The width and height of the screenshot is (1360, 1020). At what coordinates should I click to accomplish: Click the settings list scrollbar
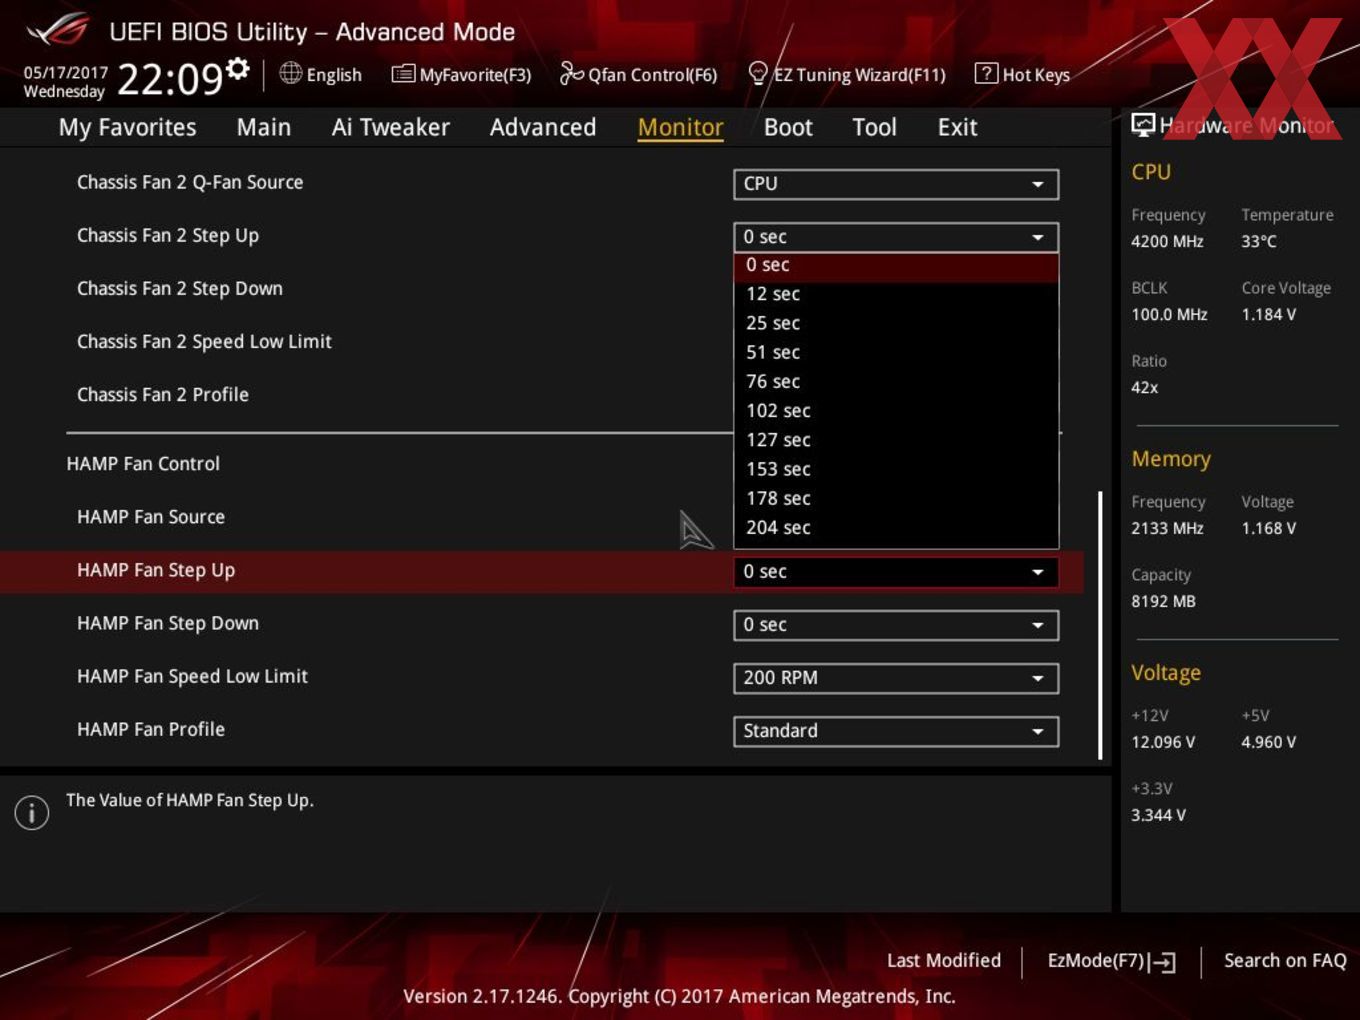[x=1100, y=625]
